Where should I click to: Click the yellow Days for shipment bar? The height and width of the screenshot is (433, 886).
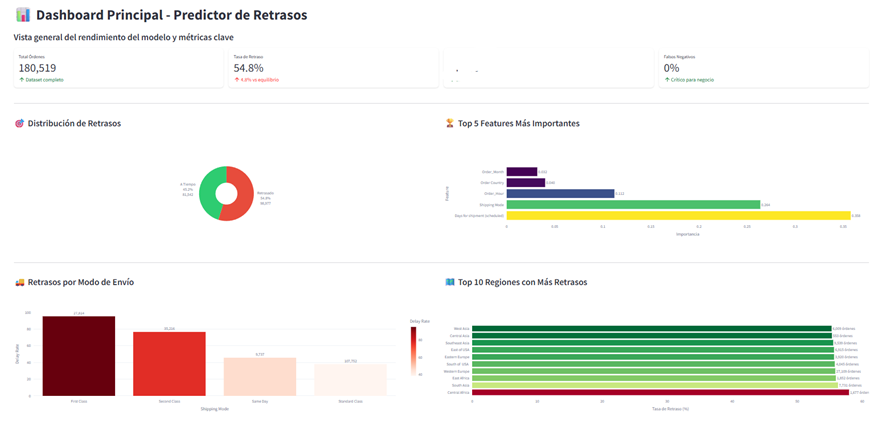(678, 215)
